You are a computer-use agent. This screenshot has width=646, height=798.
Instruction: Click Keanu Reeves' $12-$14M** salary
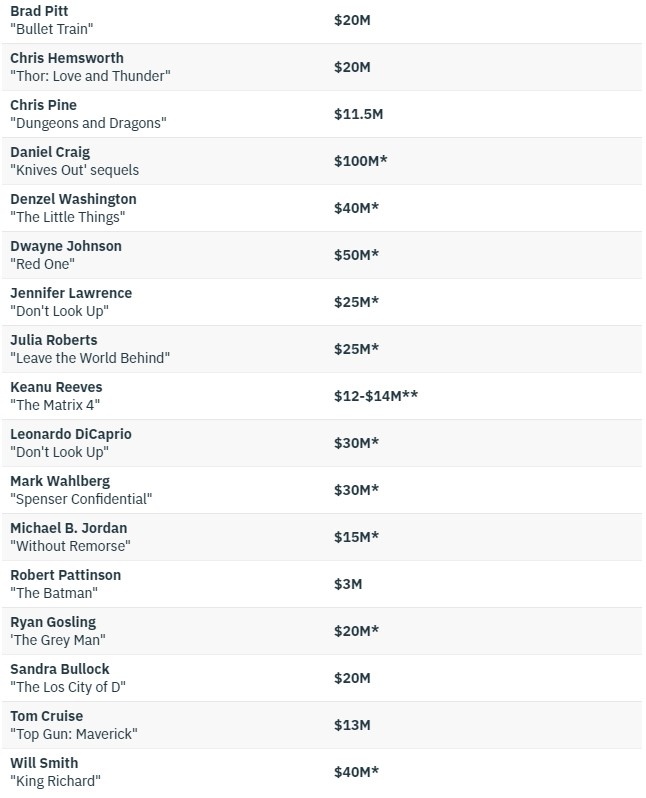click(x=376, y=396)
